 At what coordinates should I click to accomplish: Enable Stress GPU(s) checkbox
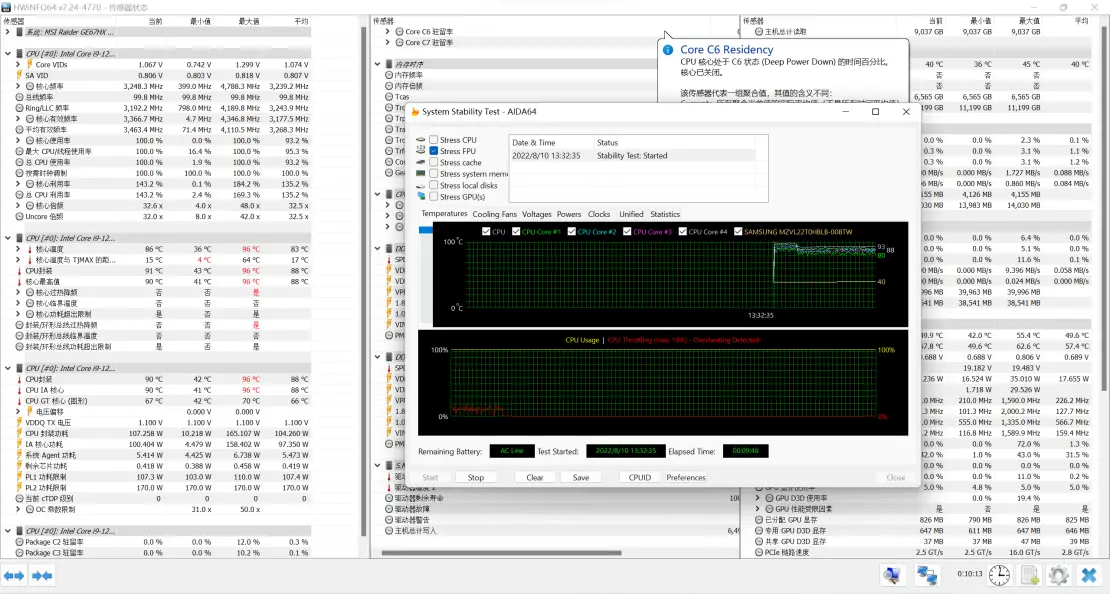pyautogui.click(x=434, y=197)
